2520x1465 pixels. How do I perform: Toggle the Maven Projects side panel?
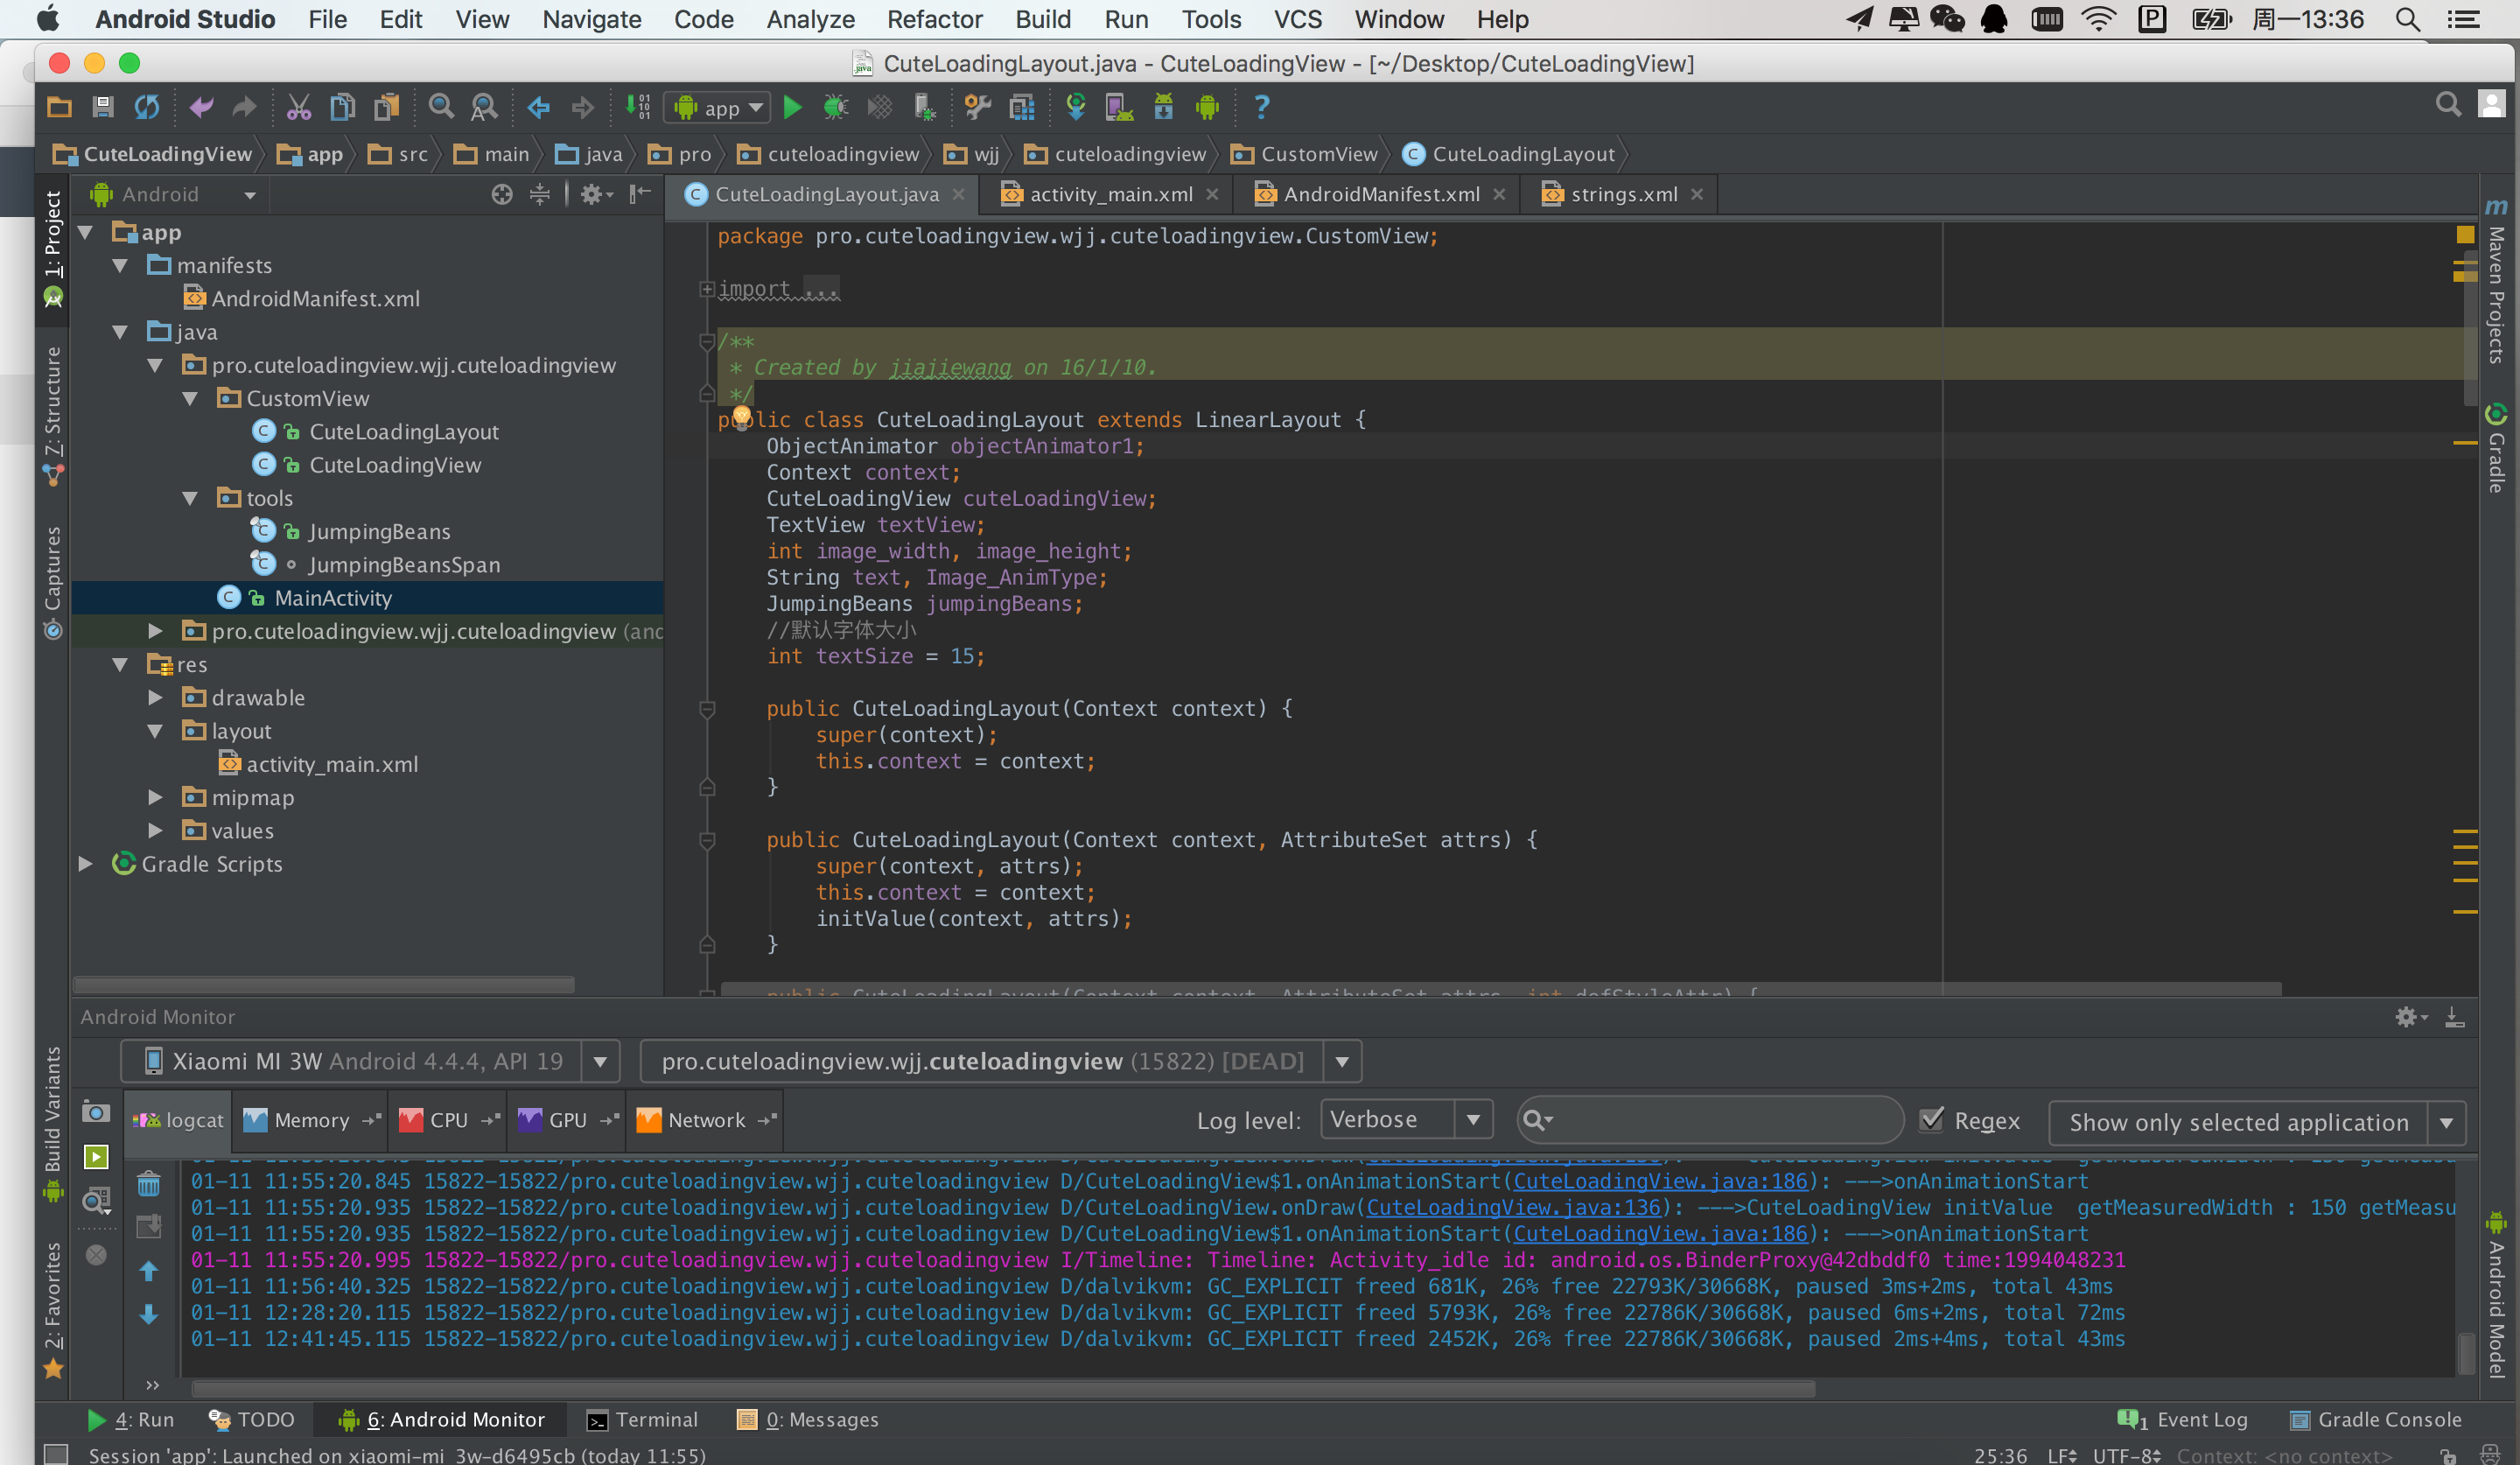(x=2496, y=282)
